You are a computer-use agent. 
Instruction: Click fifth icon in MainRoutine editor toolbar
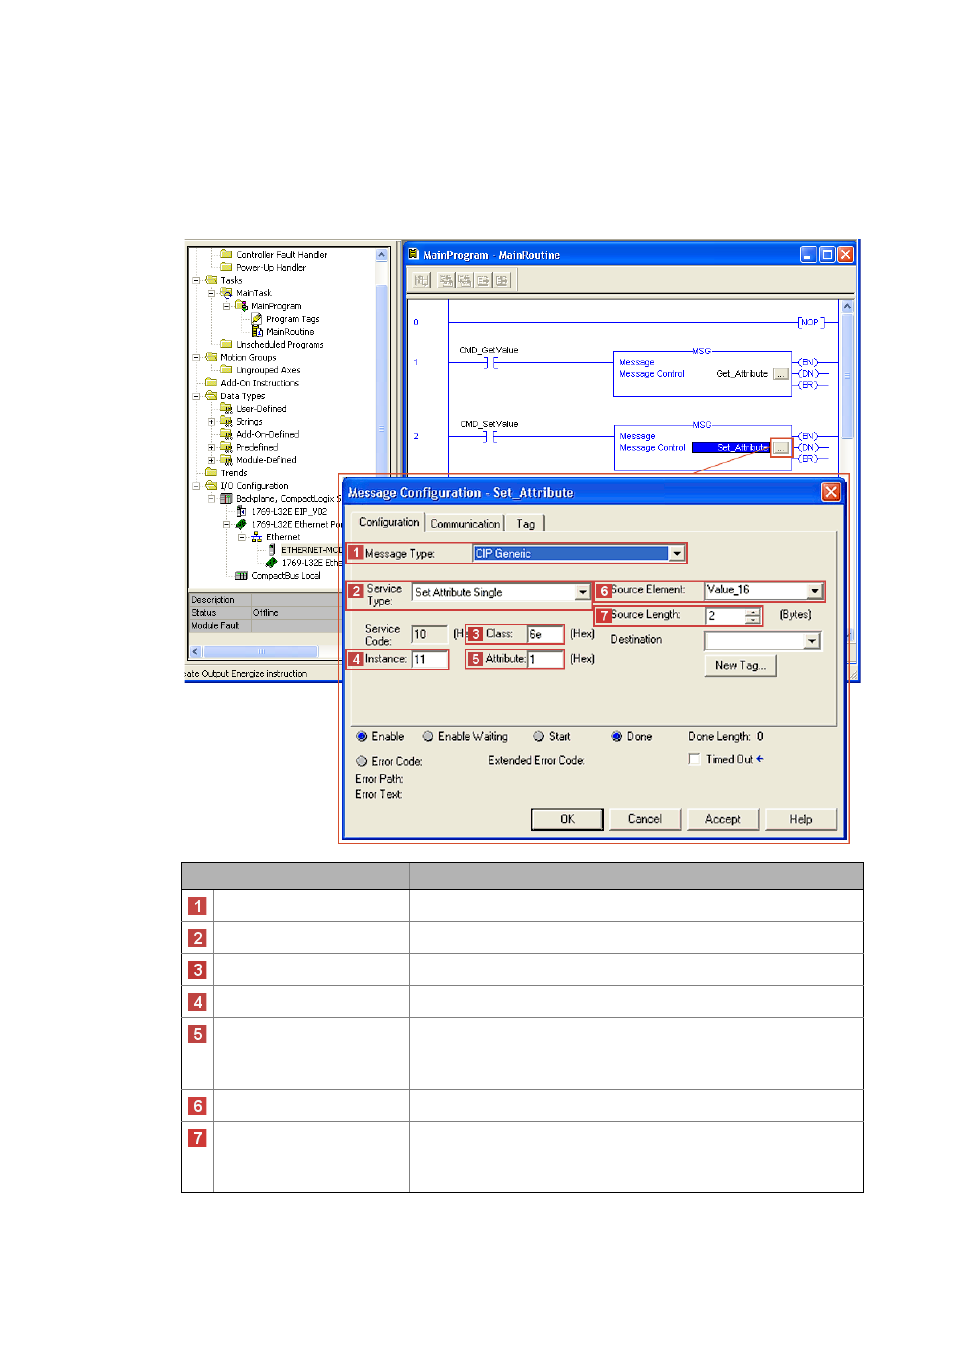[x=502, y=280]
